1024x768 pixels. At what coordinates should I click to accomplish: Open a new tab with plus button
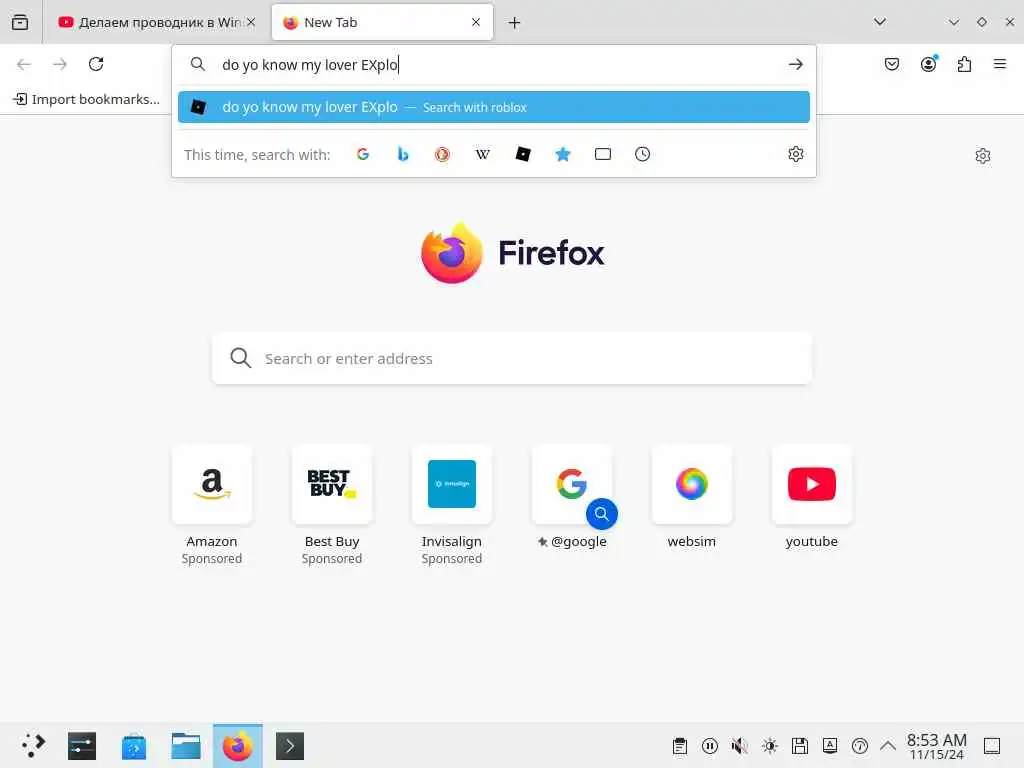coord(515,23)
